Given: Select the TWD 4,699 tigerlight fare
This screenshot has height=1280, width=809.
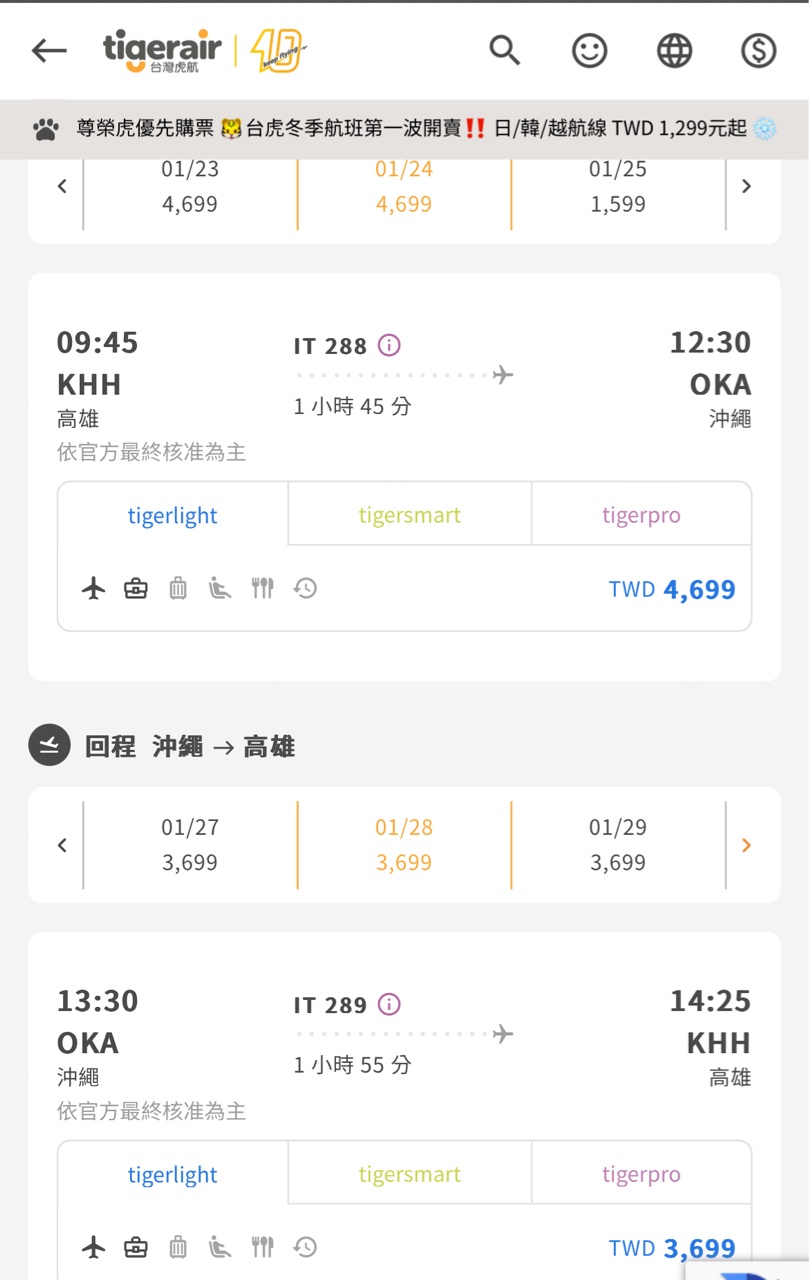Looking at the screenshot, I should pyautogui.click(x=672, y=589).
